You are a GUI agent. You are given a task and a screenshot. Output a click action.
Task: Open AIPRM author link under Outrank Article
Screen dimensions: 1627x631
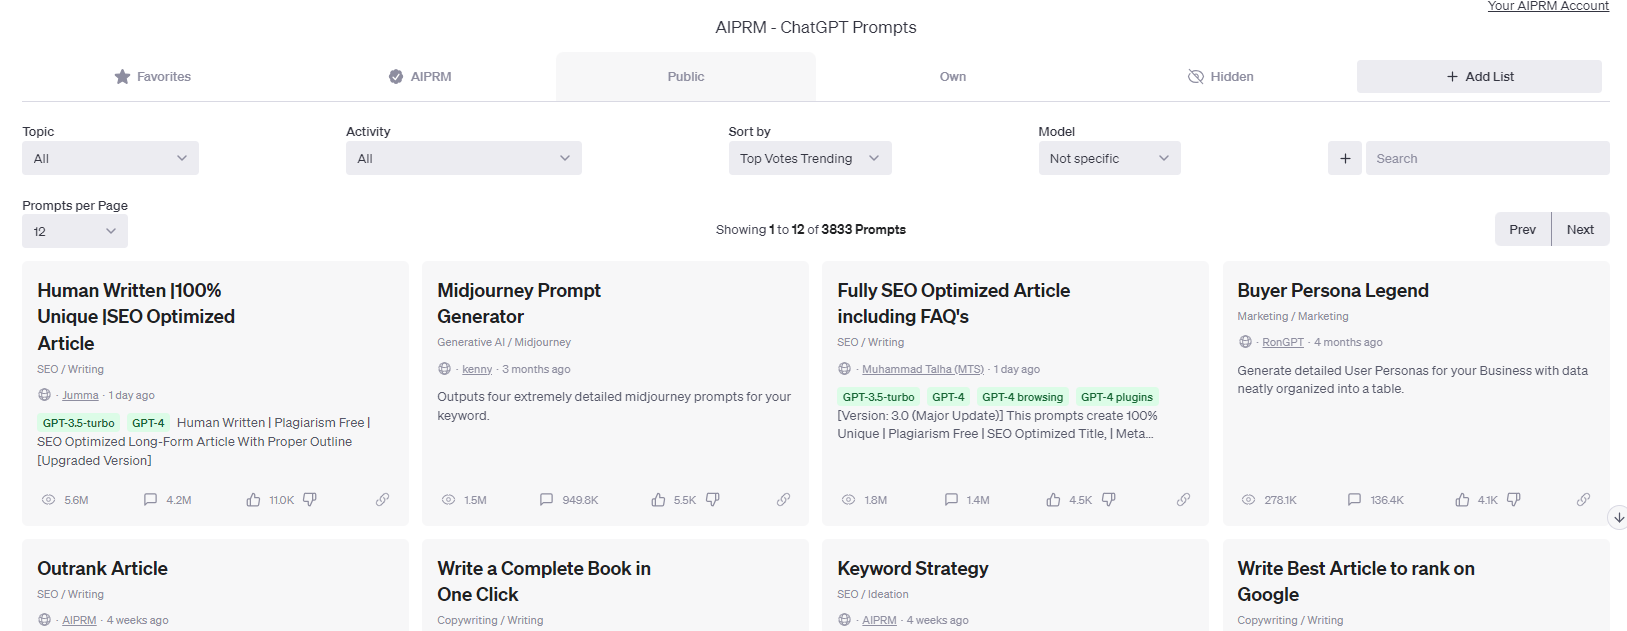point(79,620)
